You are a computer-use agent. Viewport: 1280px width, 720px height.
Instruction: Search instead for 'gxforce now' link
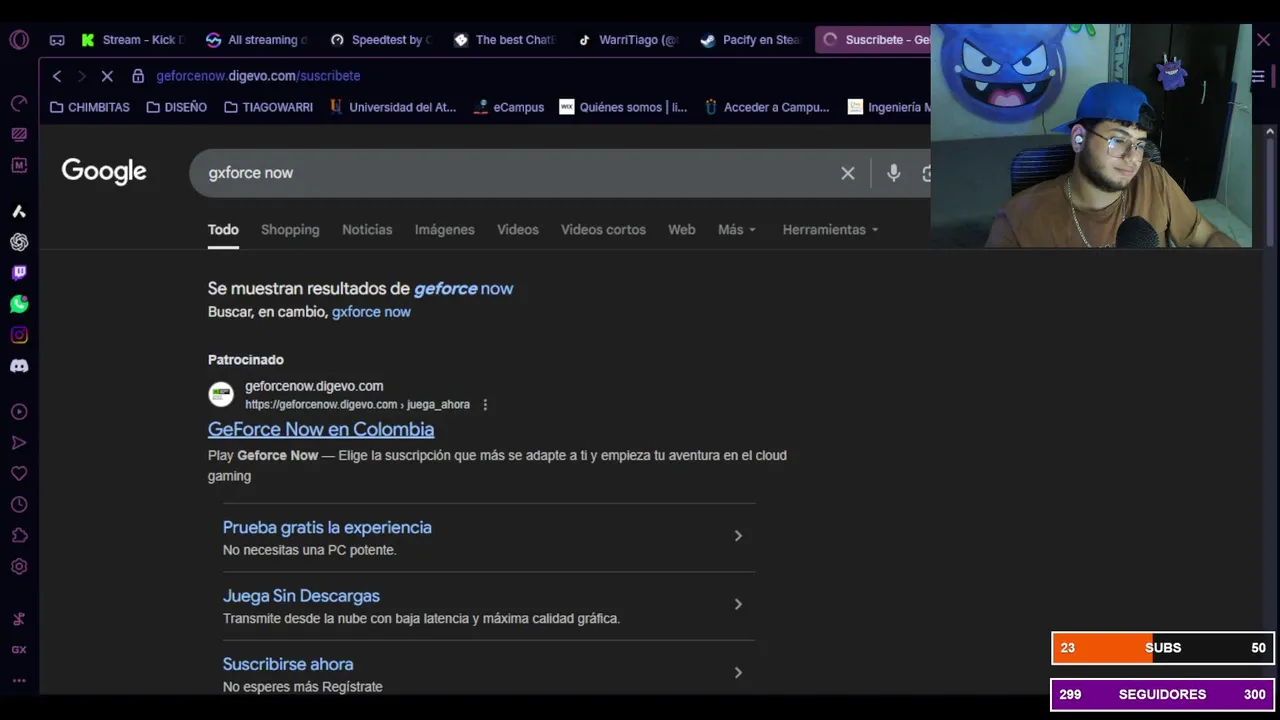pos(371,312)
